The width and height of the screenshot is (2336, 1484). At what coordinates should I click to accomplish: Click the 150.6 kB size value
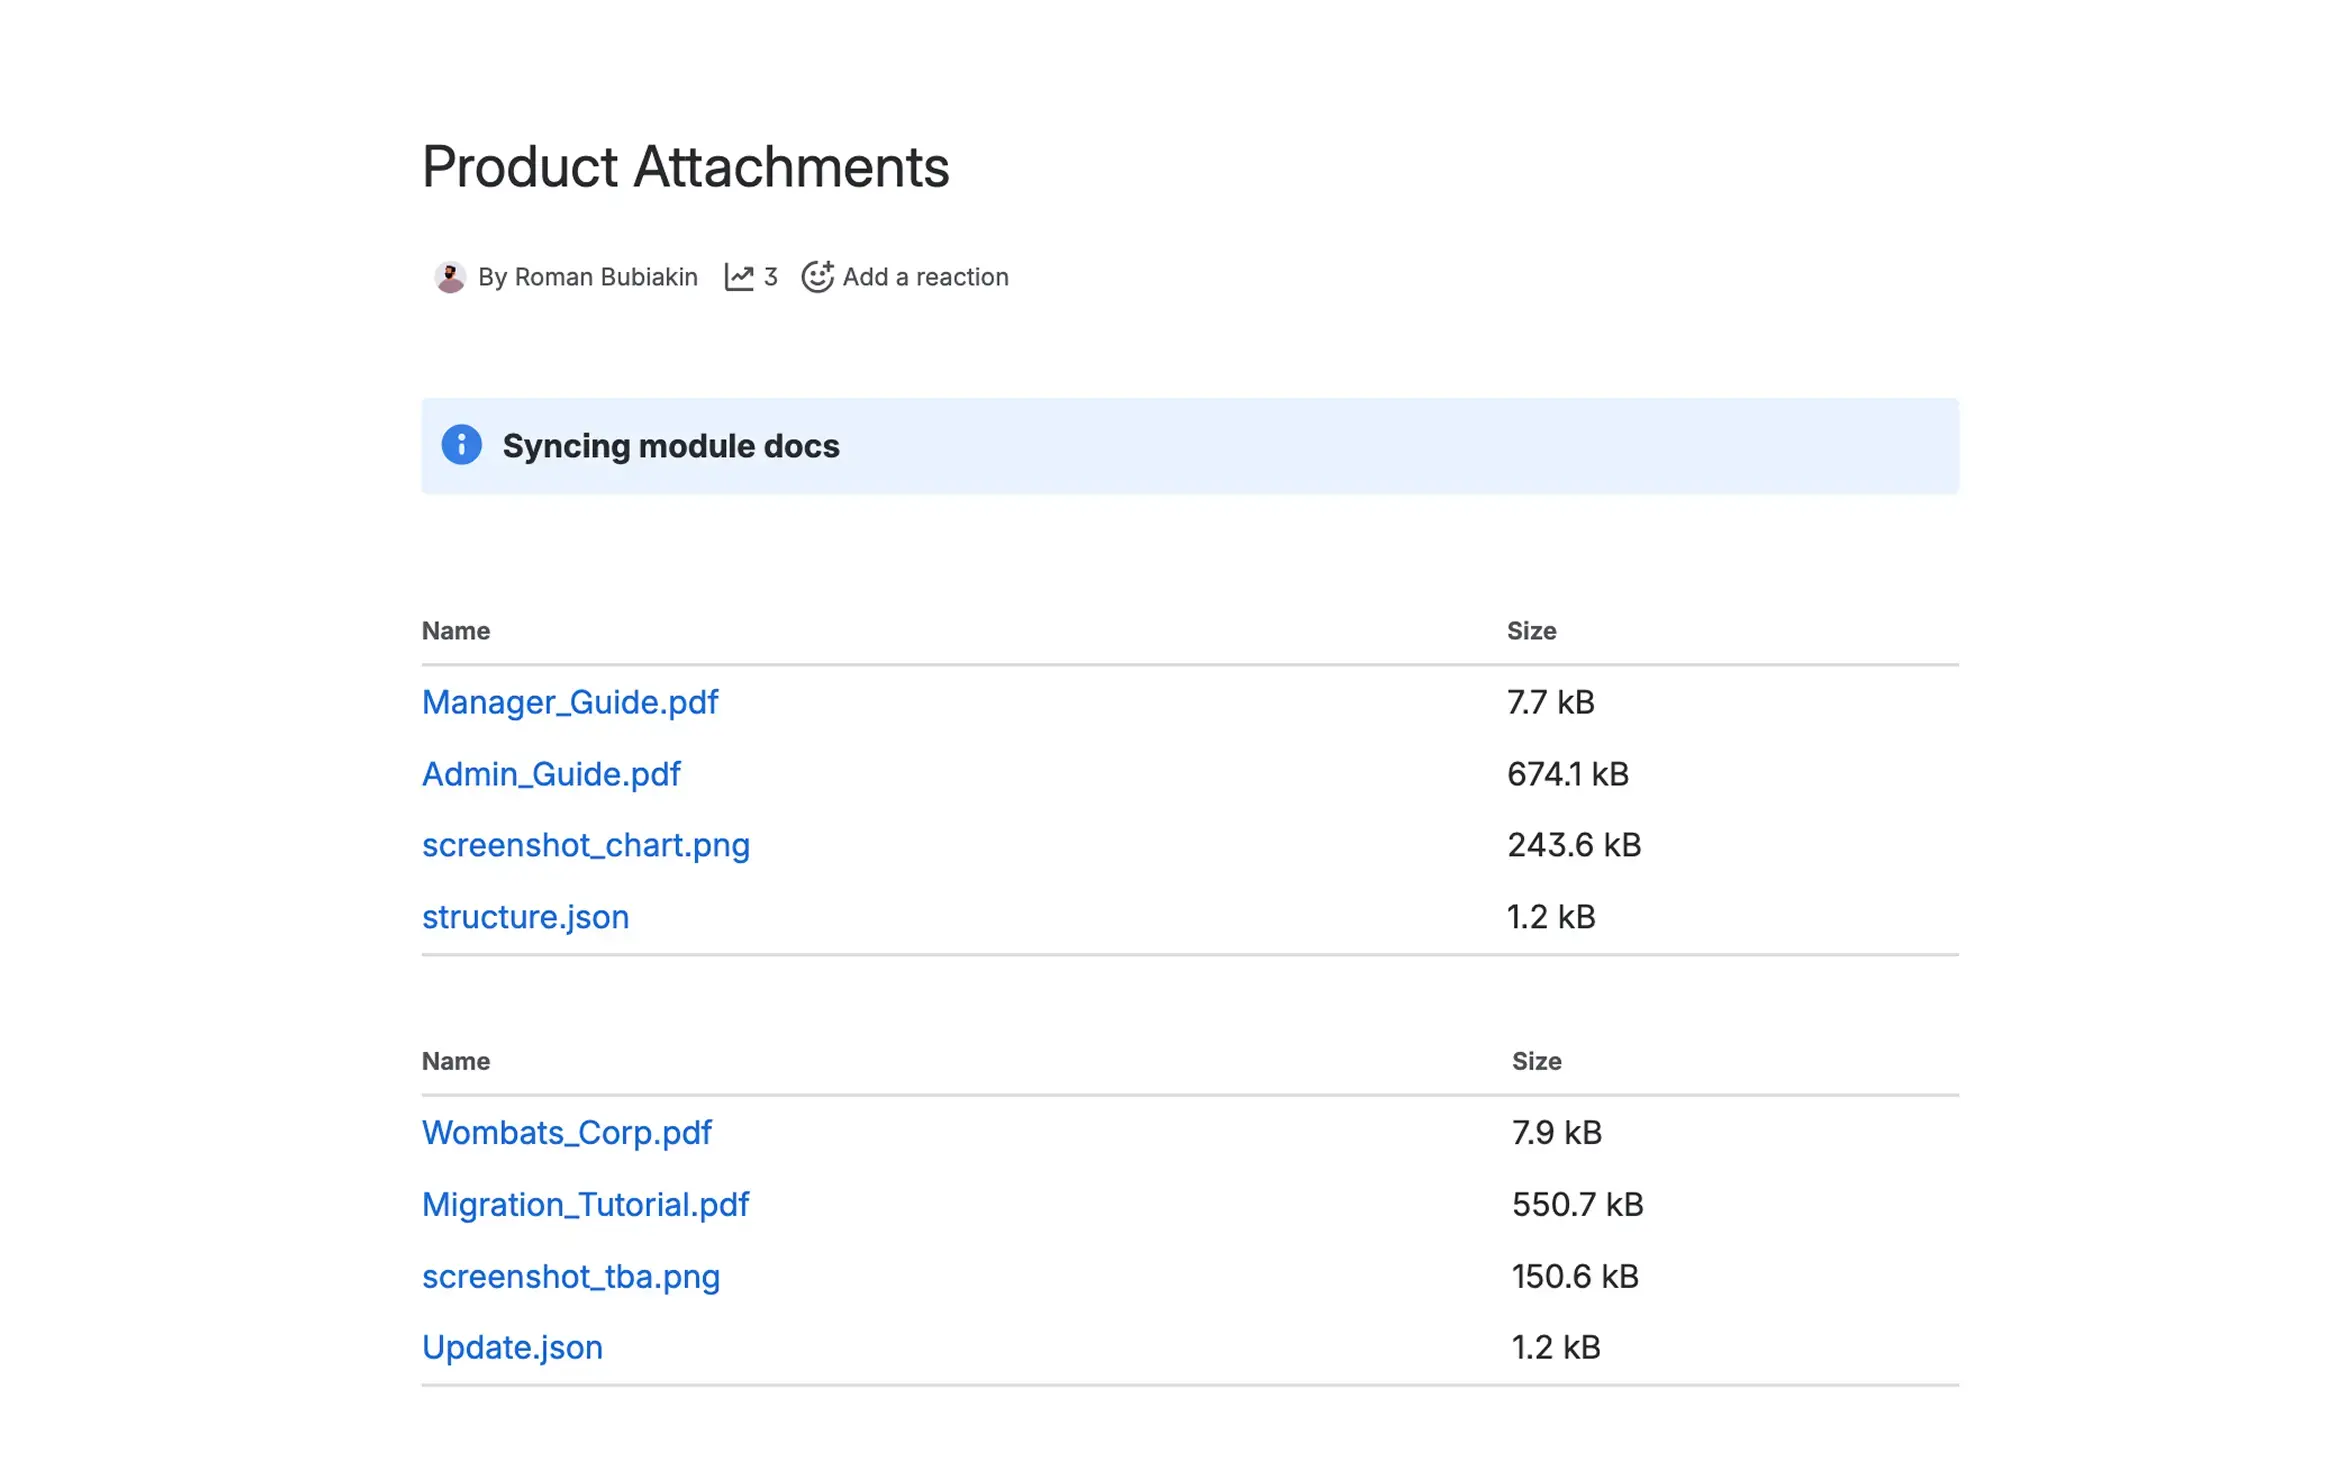[1575, 1276]
